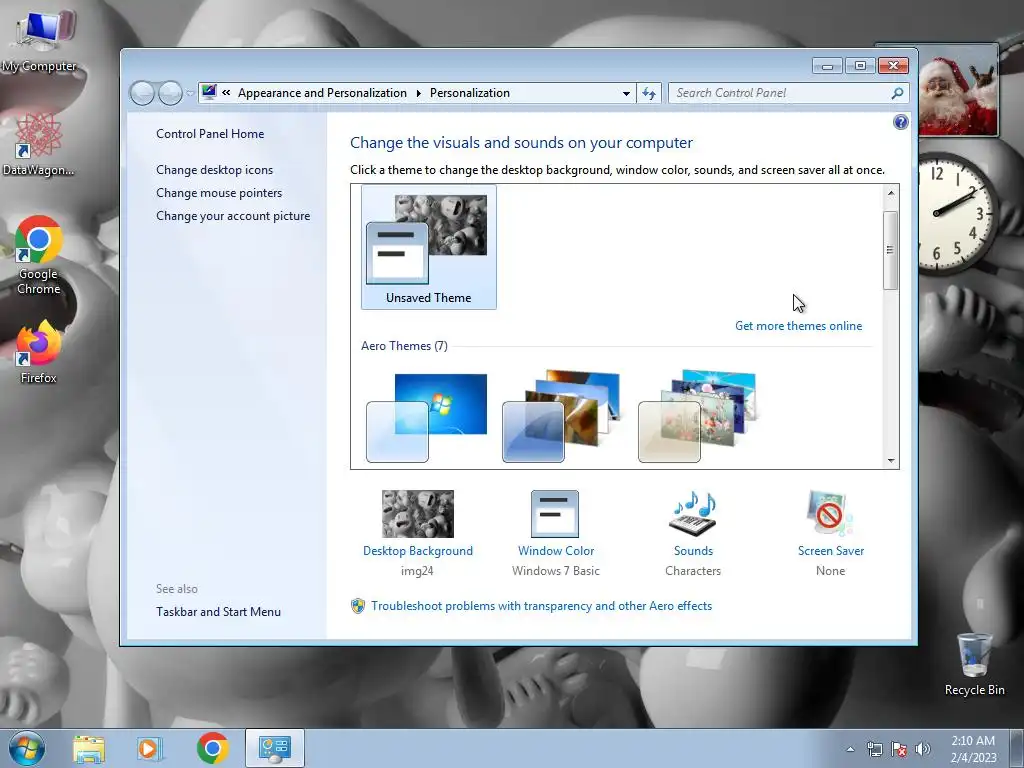Click the volume speaker tray icon
Viewport: 1024px width, 768px height.
(x=922, y=749)
